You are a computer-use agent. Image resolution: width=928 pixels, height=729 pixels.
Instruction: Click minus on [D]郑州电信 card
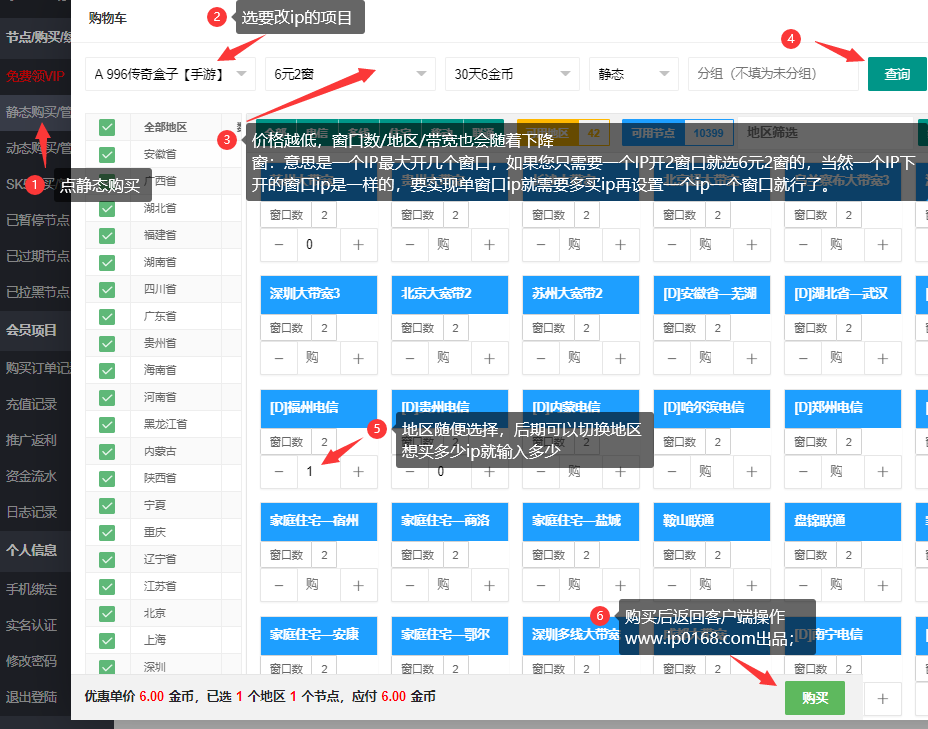(803, 472)
